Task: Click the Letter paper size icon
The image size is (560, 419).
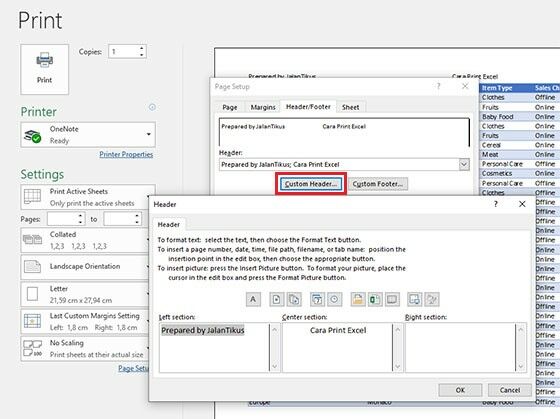Action: [32, 294]
